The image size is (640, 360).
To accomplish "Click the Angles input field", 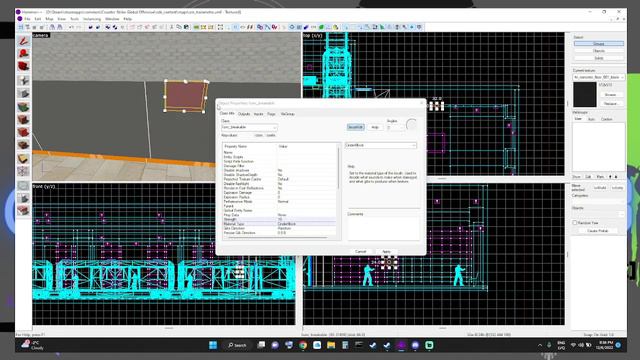I will coord(395,128).
